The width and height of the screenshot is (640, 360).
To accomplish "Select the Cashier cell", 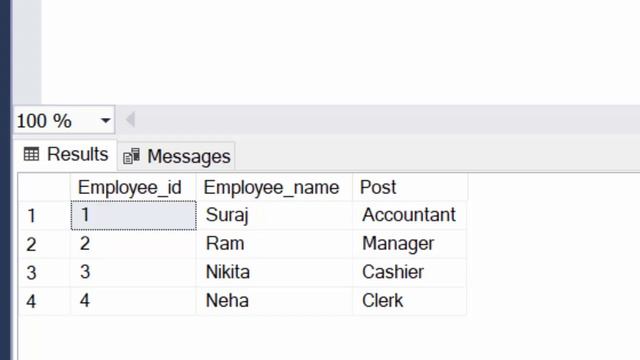I will pyautogui.click(x=410, y=272).
